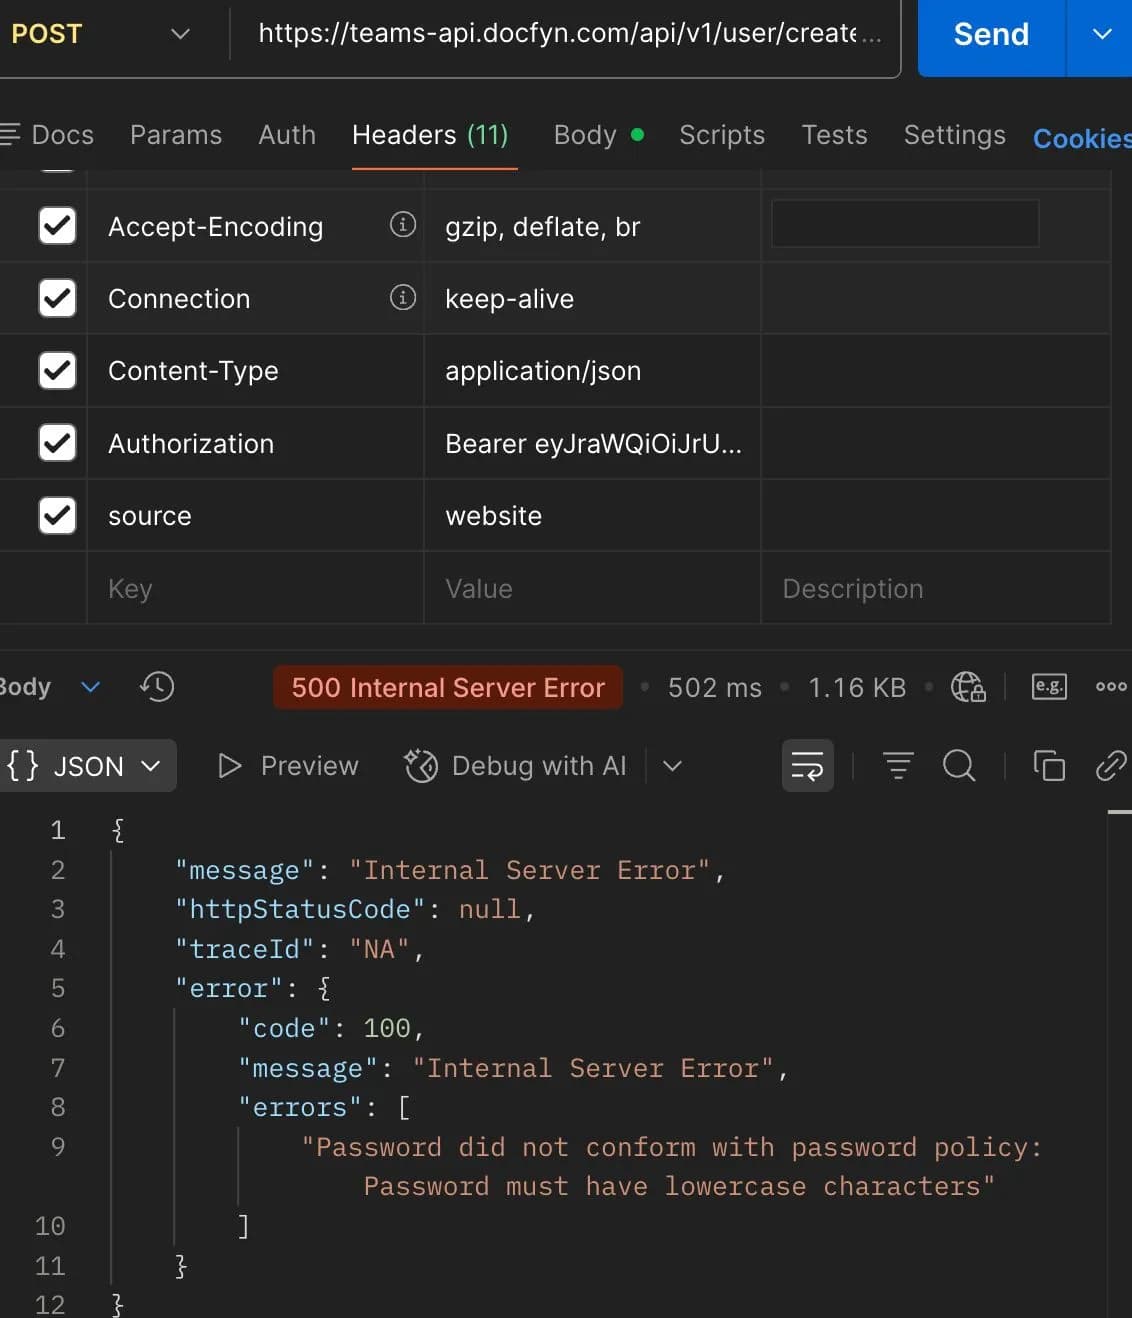Image resolution: width=1132 pixels, height=1318 pixels.
Task: Click the request URL field
Action: tap(569, 33)
